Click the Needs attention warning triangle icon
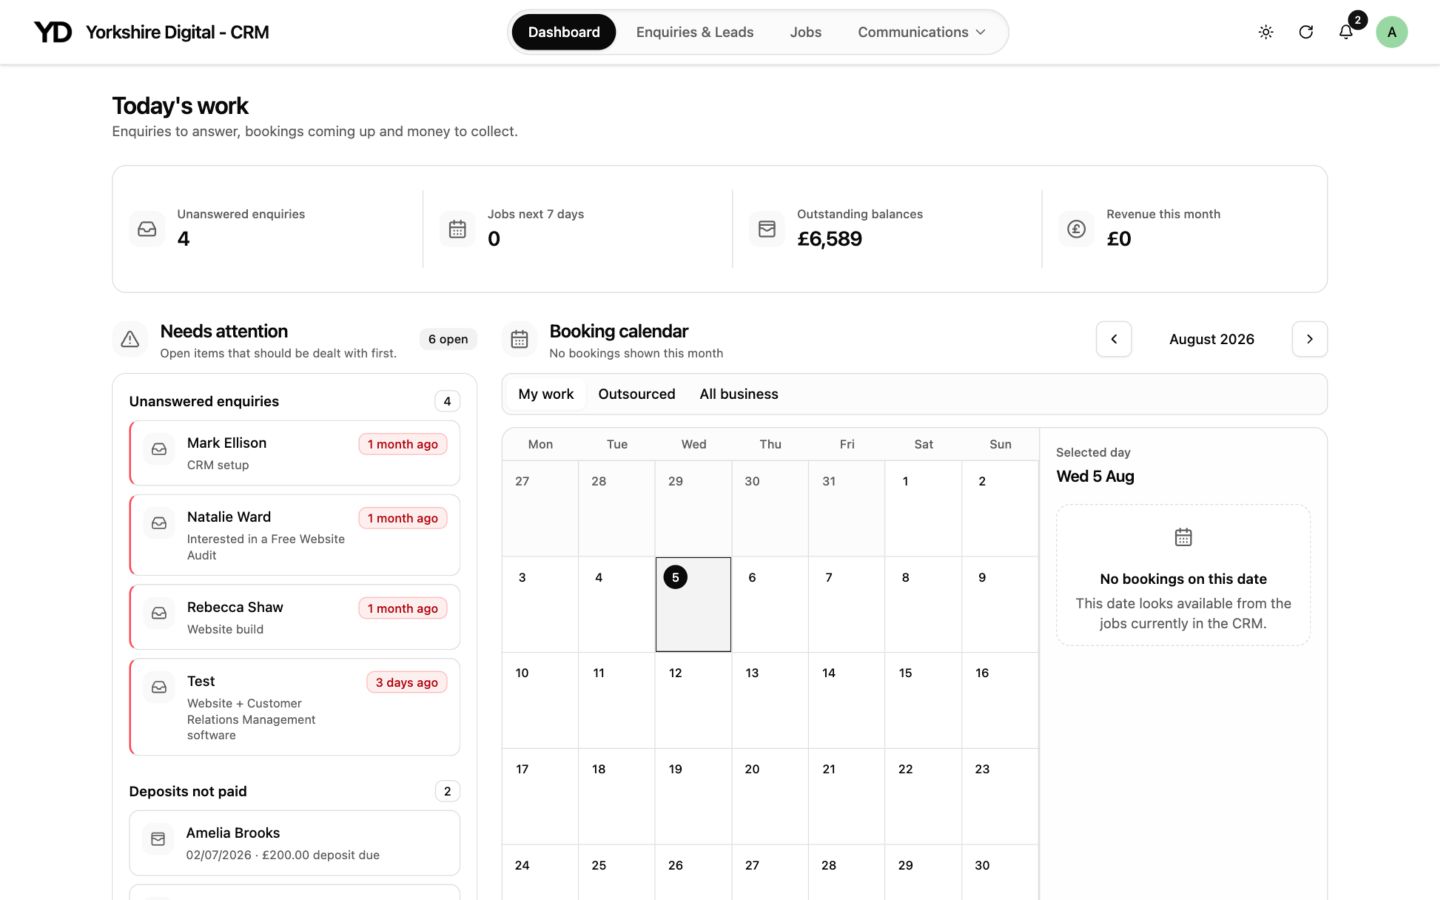The image size is (1440, 900). 130,340
